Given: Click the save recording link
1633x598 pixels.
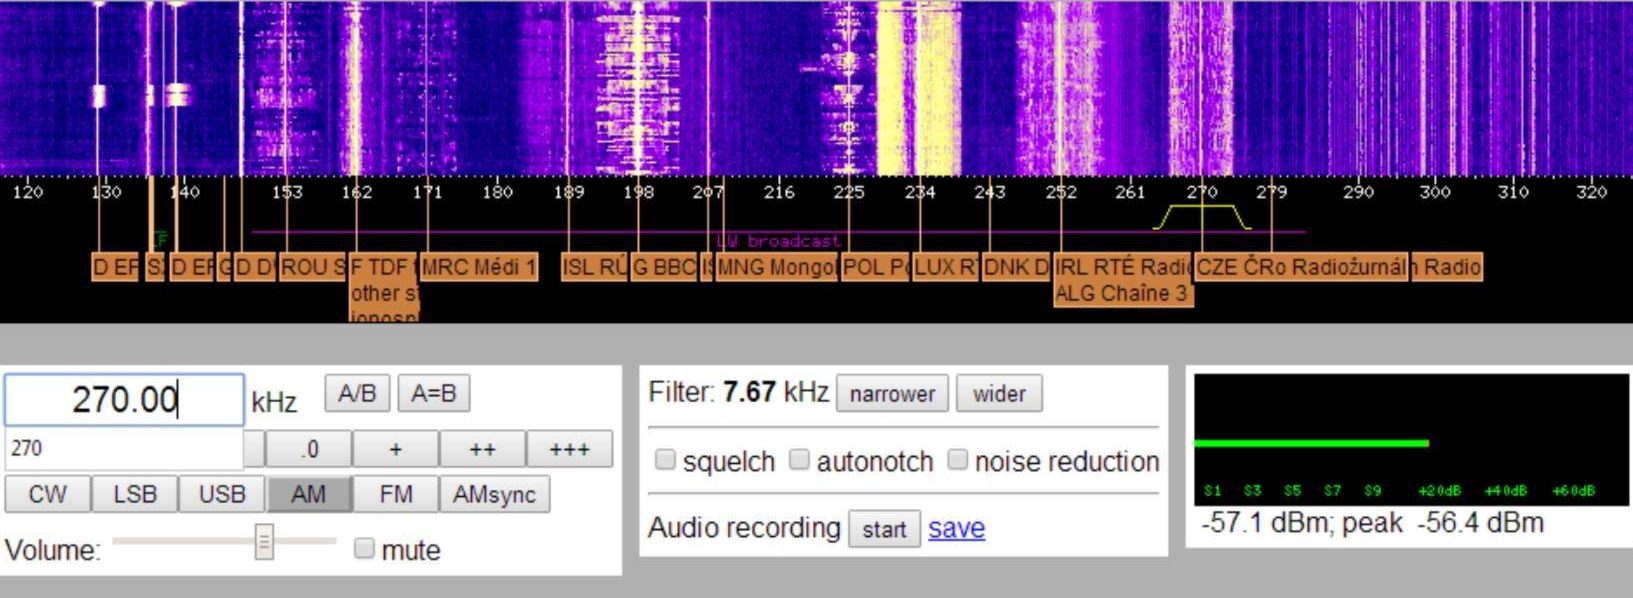Looking at the screenshot, I should pos(956,528).
